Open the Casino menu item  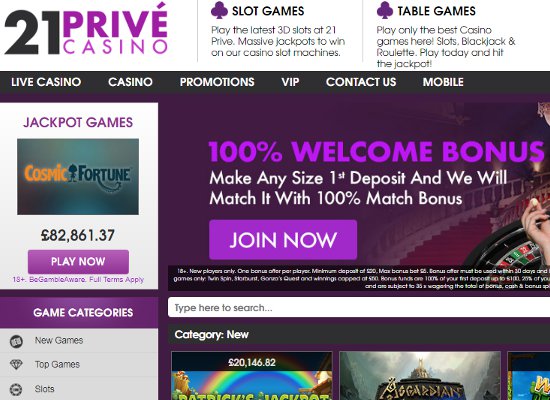point(130,82)
